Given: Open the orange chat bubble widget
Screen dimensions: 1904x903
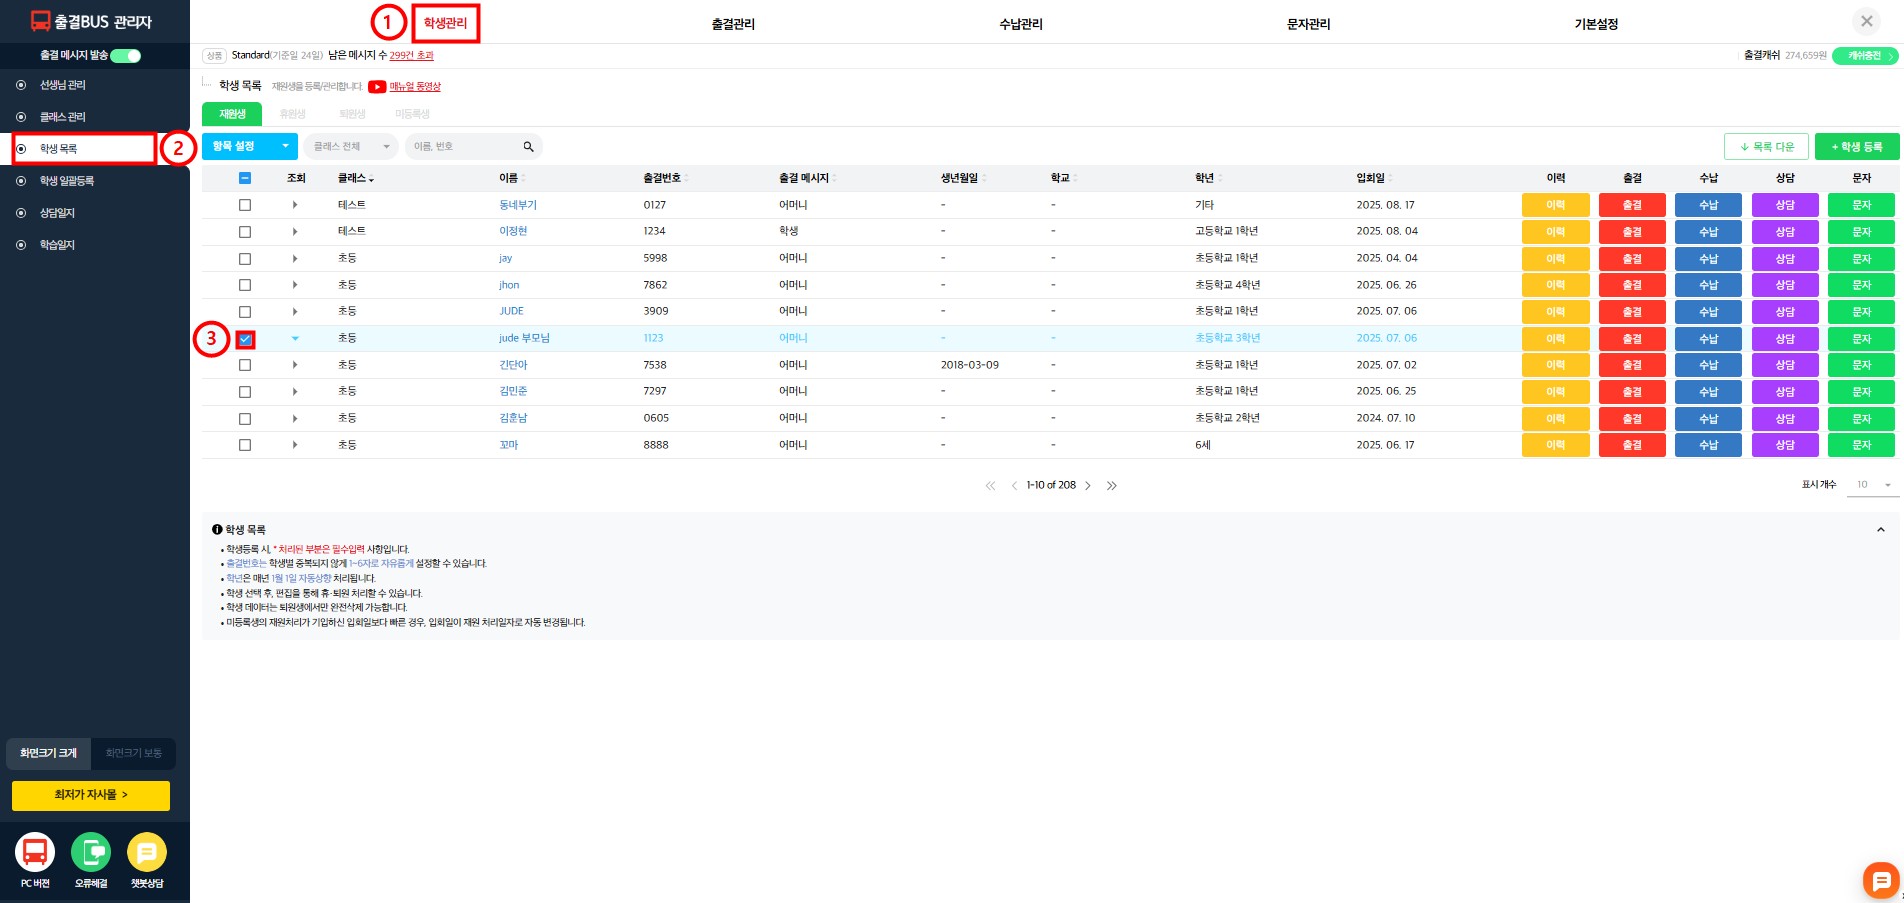Looking at the screenshot, I should click(x=1880, y=880).
